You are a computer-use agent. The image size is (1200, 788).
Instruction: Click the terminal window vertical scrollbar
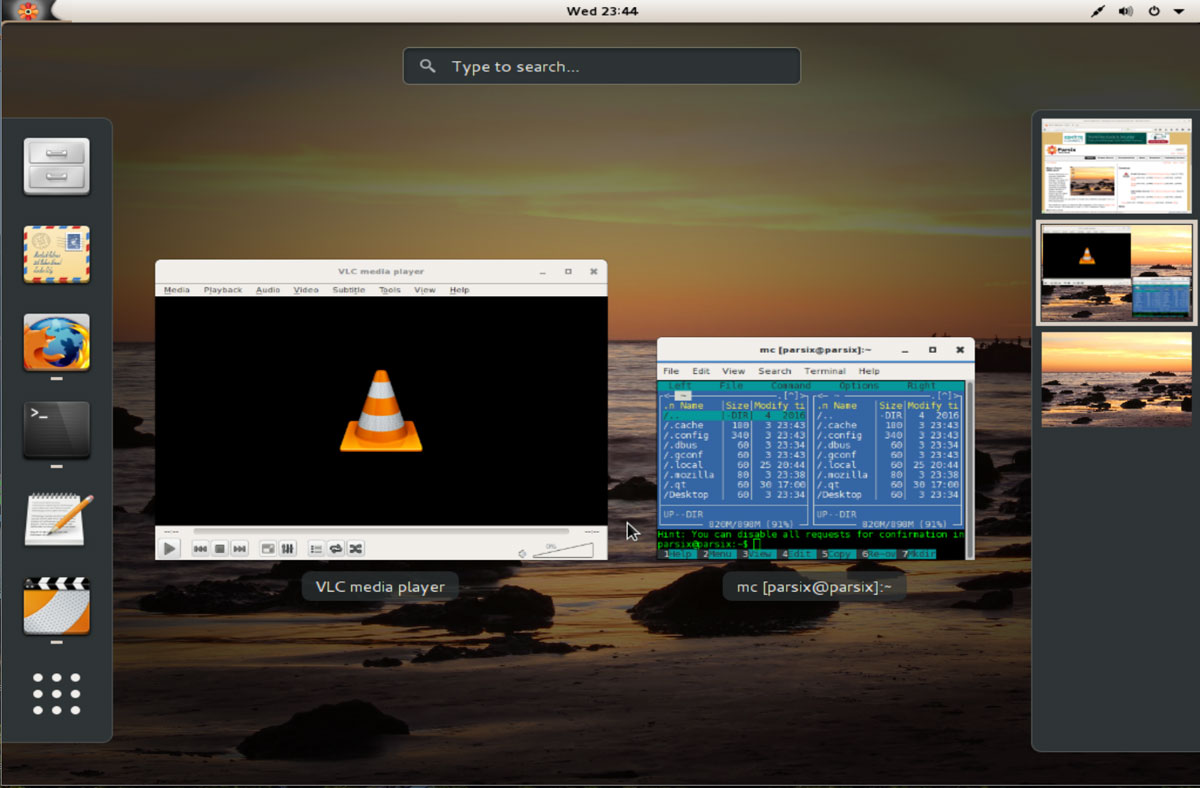tap(969, 468)
